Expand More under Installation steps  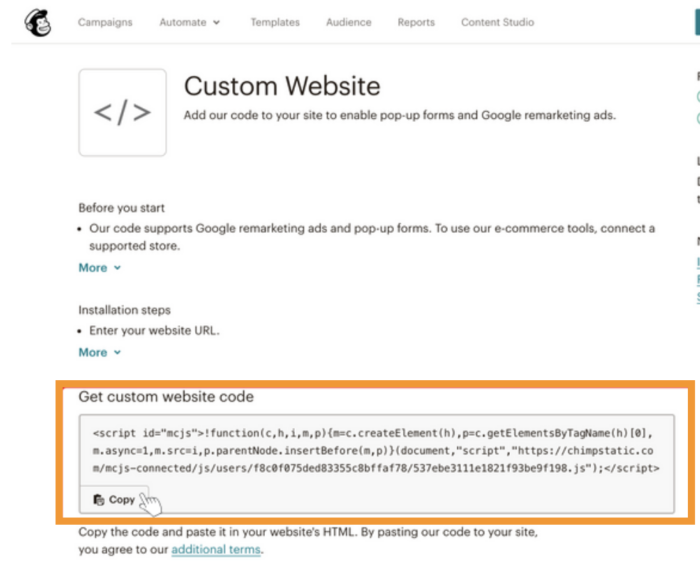100,353
